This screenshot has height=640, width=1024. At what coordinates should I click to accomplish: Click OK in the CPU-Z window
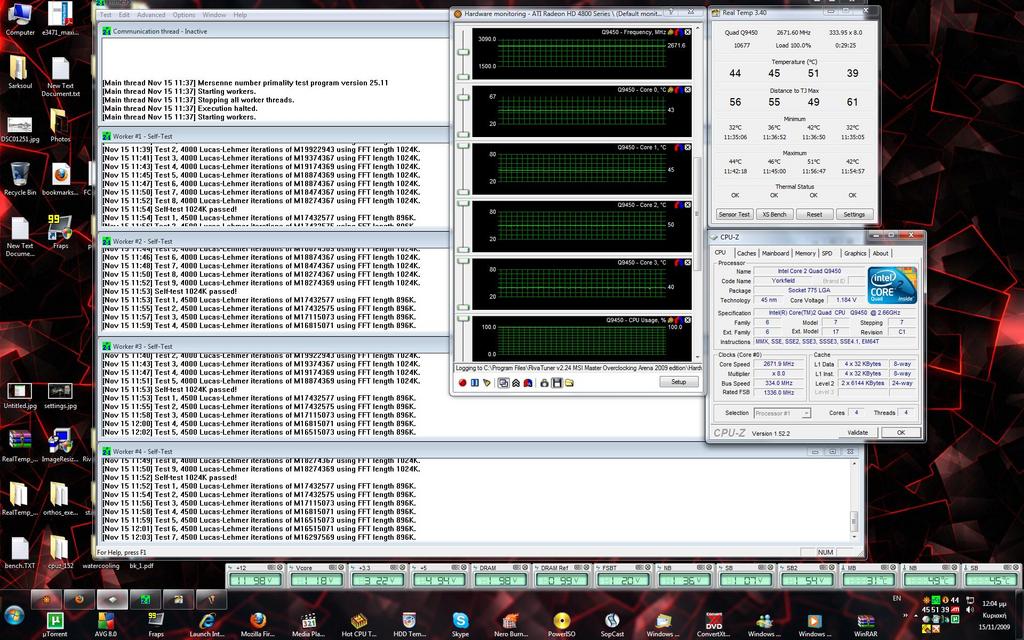coord(901,432)
